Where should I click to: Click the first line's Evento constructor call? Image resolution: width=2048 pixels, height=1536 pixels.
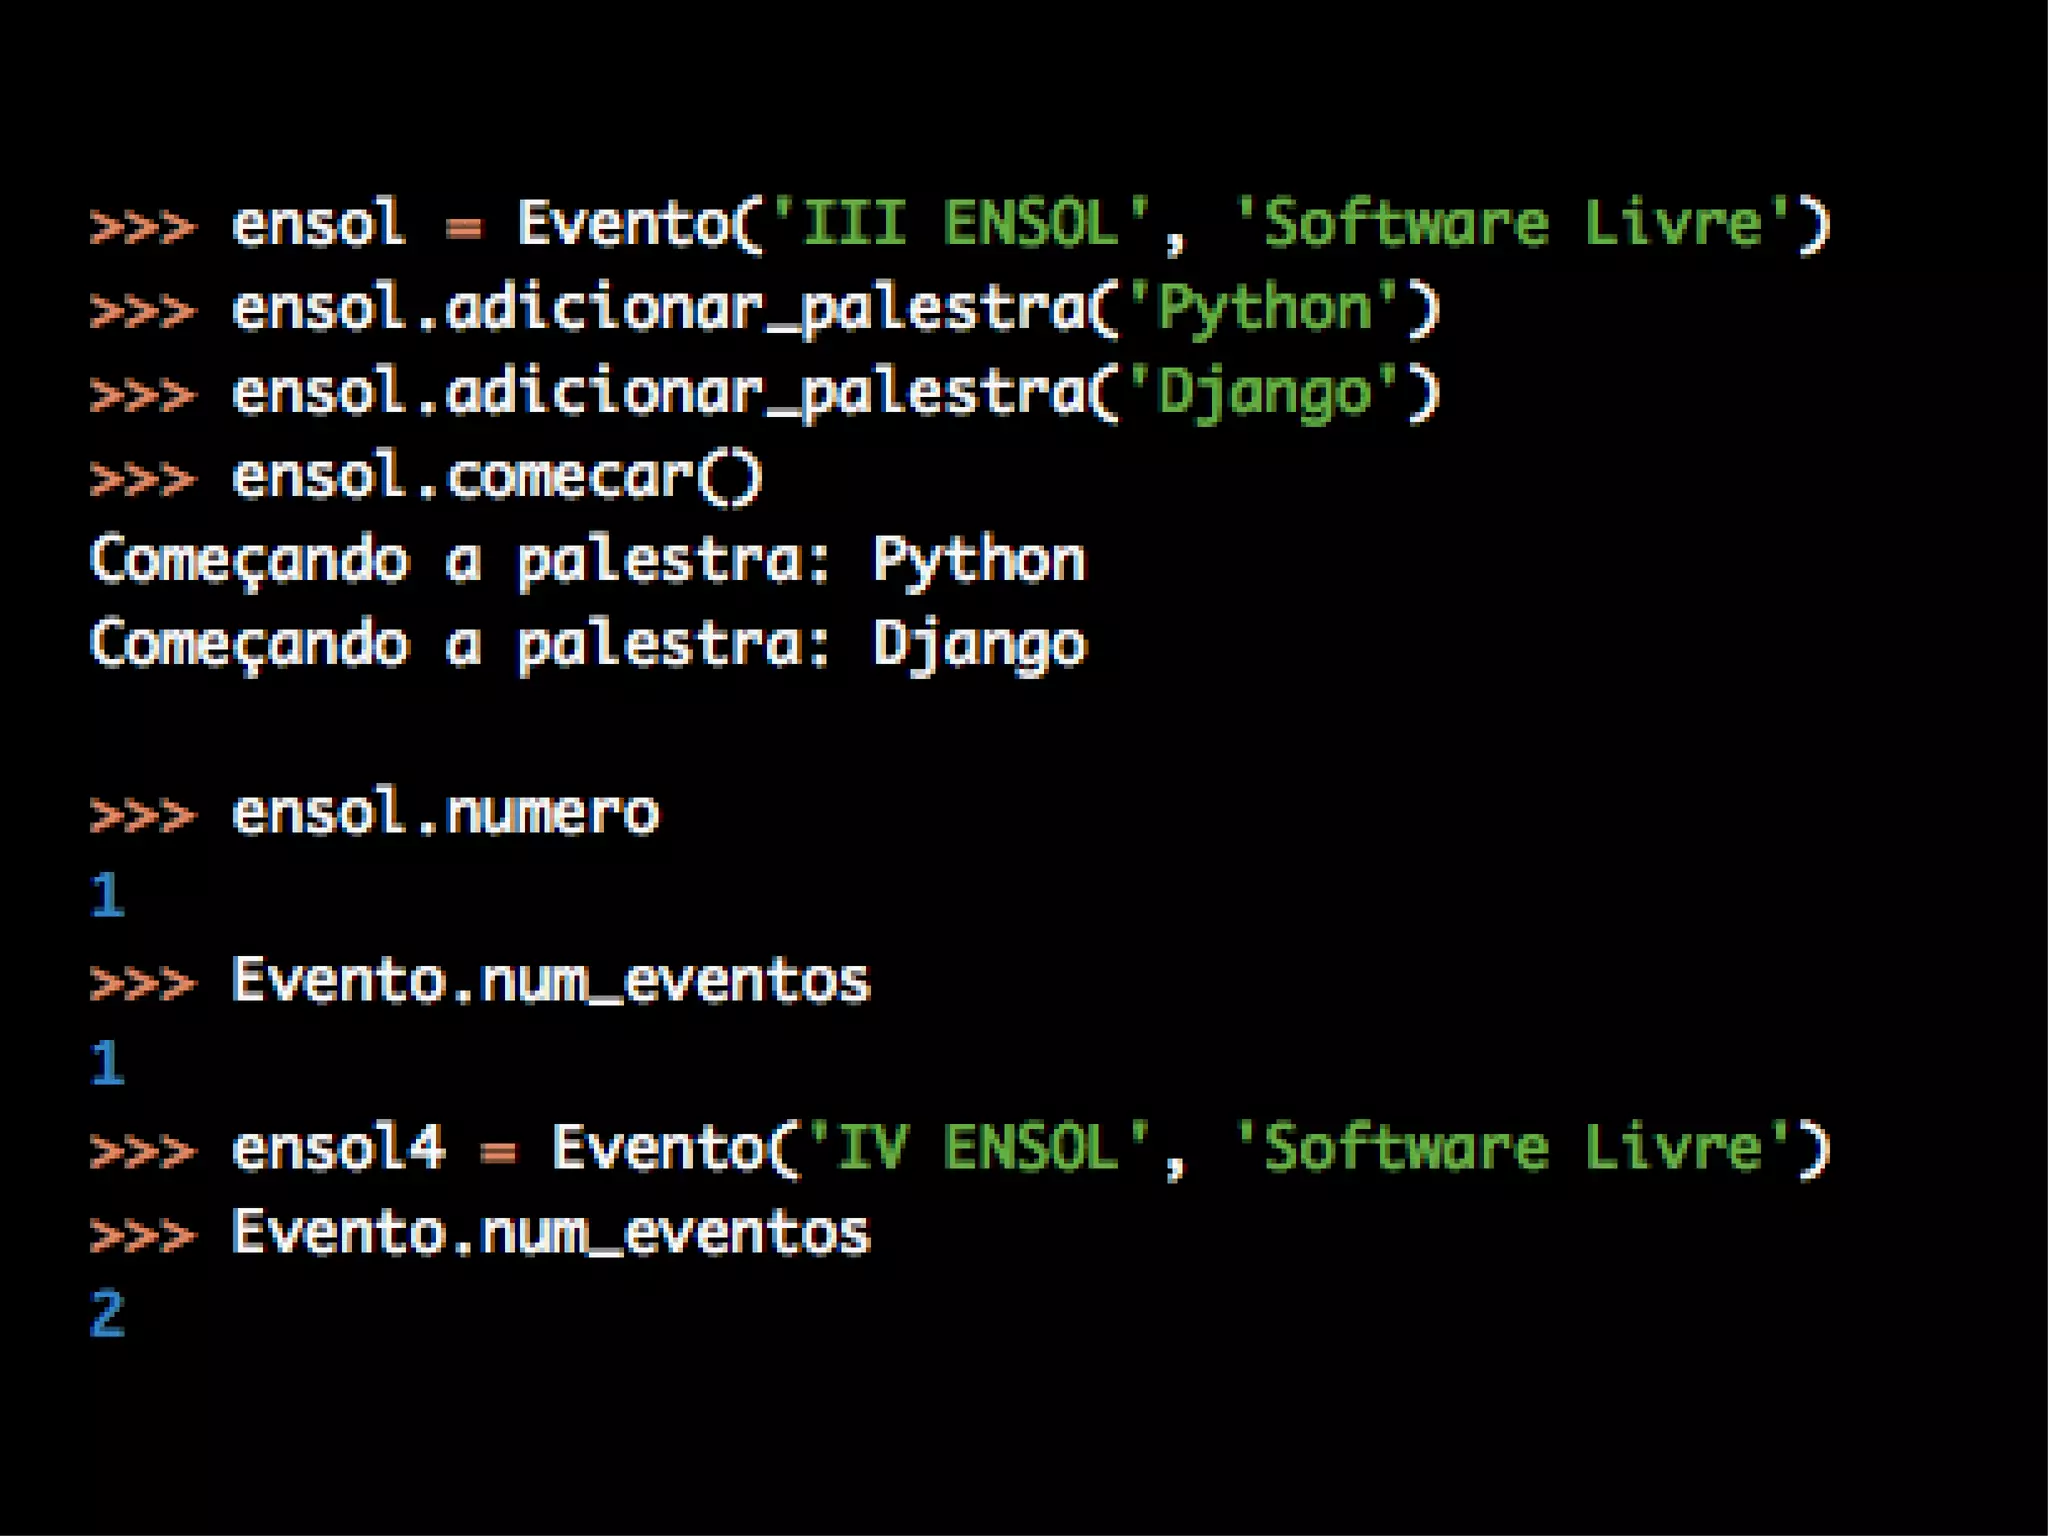(x=626, y=223)
